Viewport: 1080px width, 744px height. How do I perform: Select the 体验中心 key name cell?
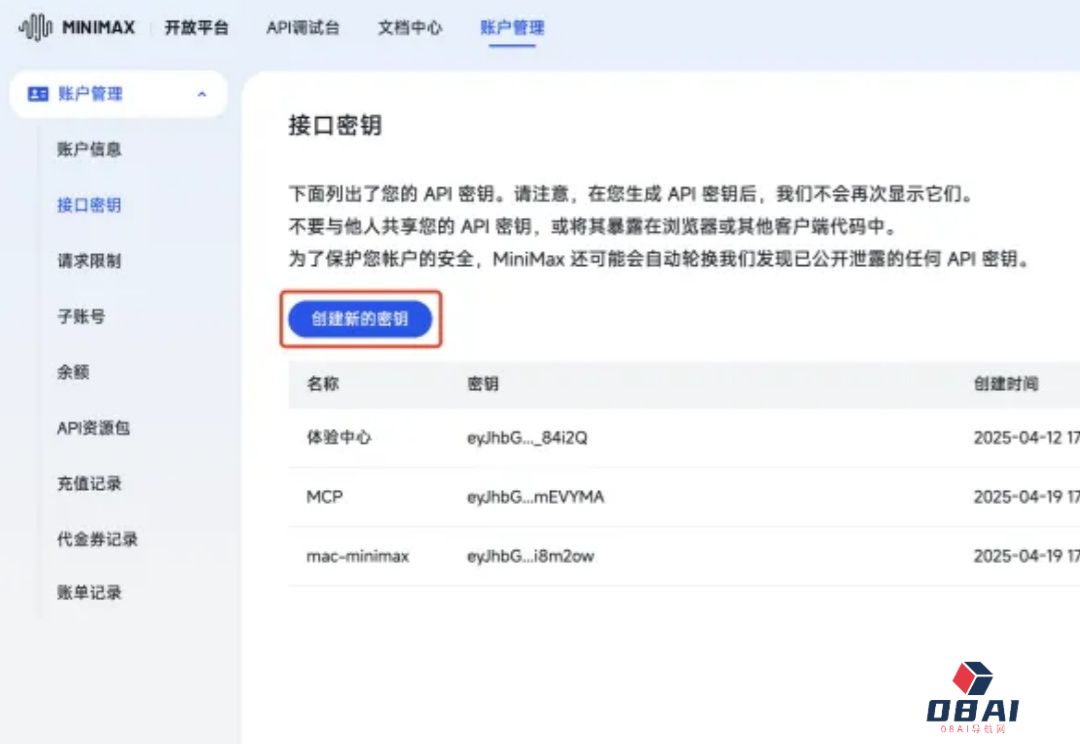tap(339, 437)
